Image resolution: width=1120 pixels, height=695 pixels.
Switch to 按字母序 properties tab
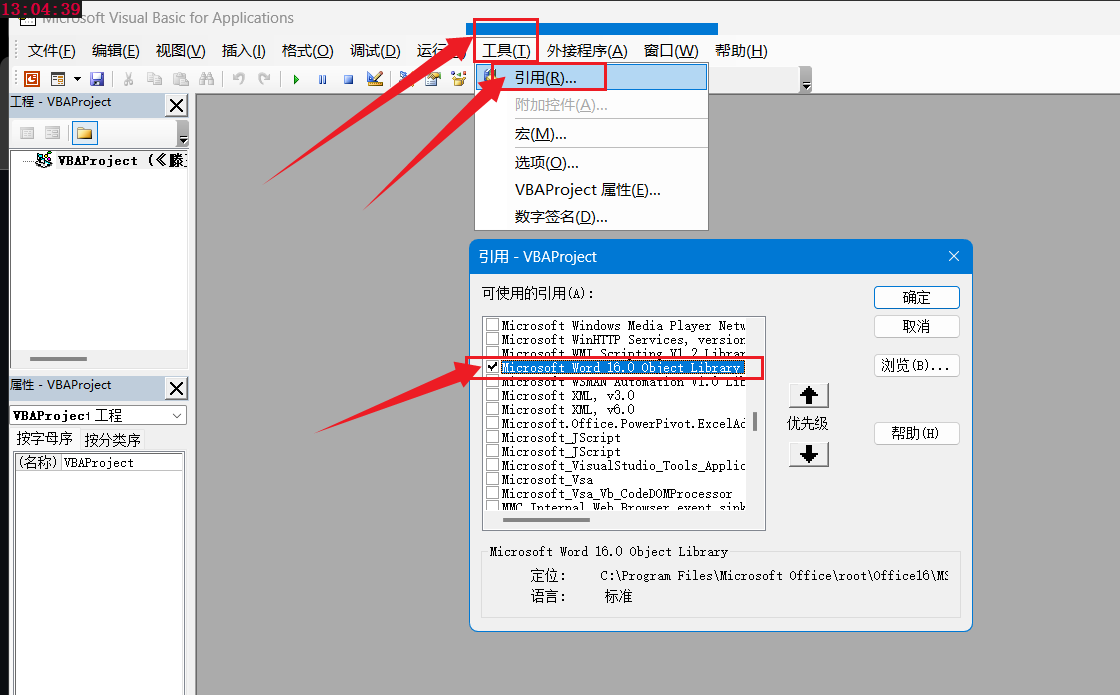(44, 439)
